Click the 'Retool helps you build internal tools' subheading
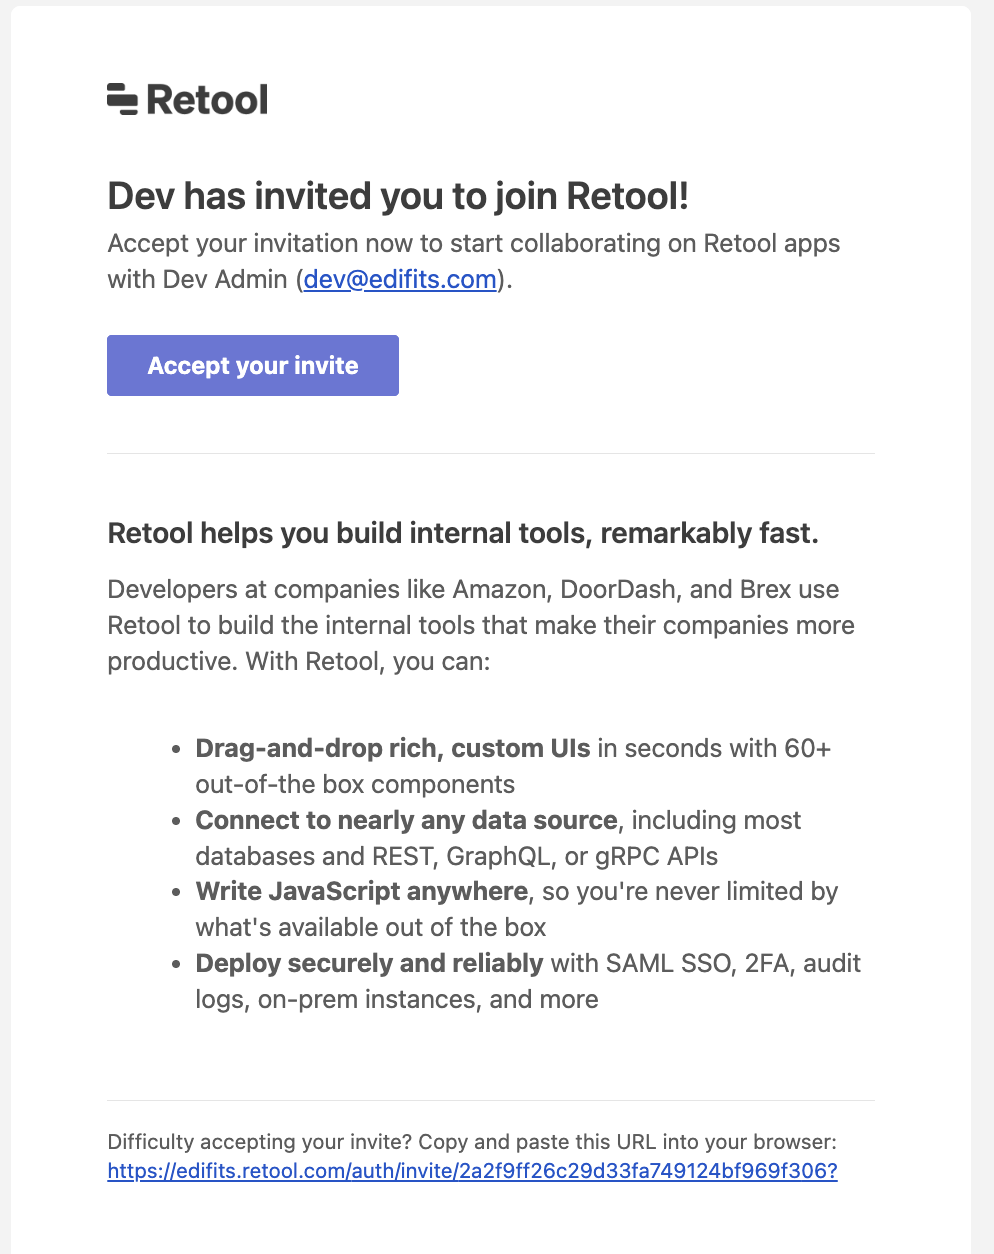The image size is (994, 1254). pos(463,533)
